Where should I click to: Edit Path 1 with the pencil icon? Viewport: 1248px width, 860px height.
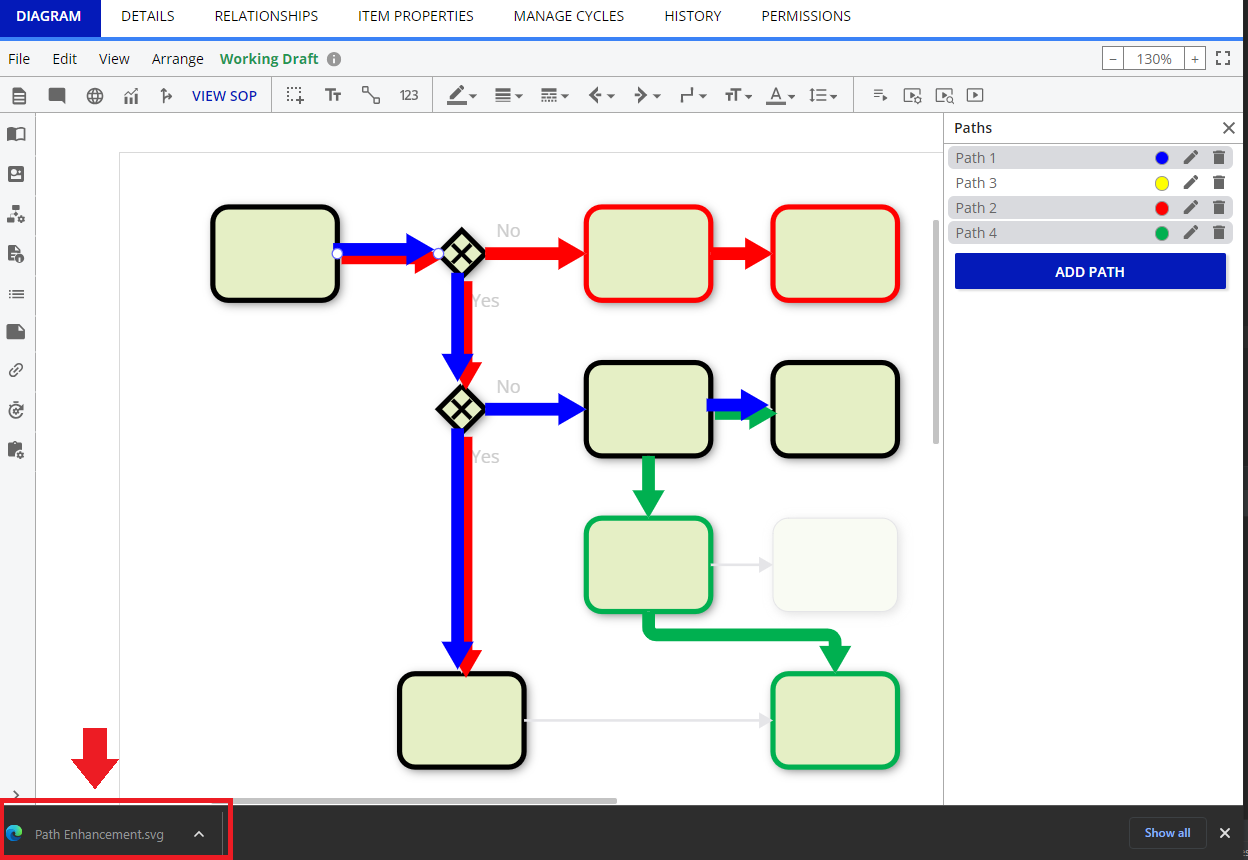click(x=1190, y=158)
